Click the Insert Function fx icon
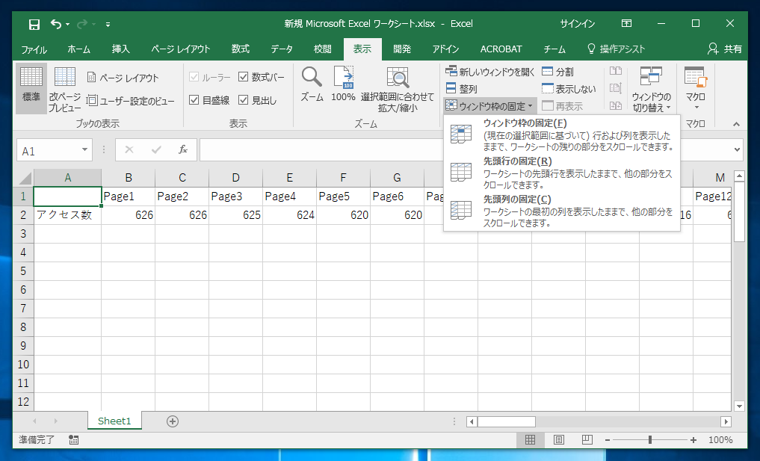This screenshot has height=461, width=760. (x=183, y=150)
